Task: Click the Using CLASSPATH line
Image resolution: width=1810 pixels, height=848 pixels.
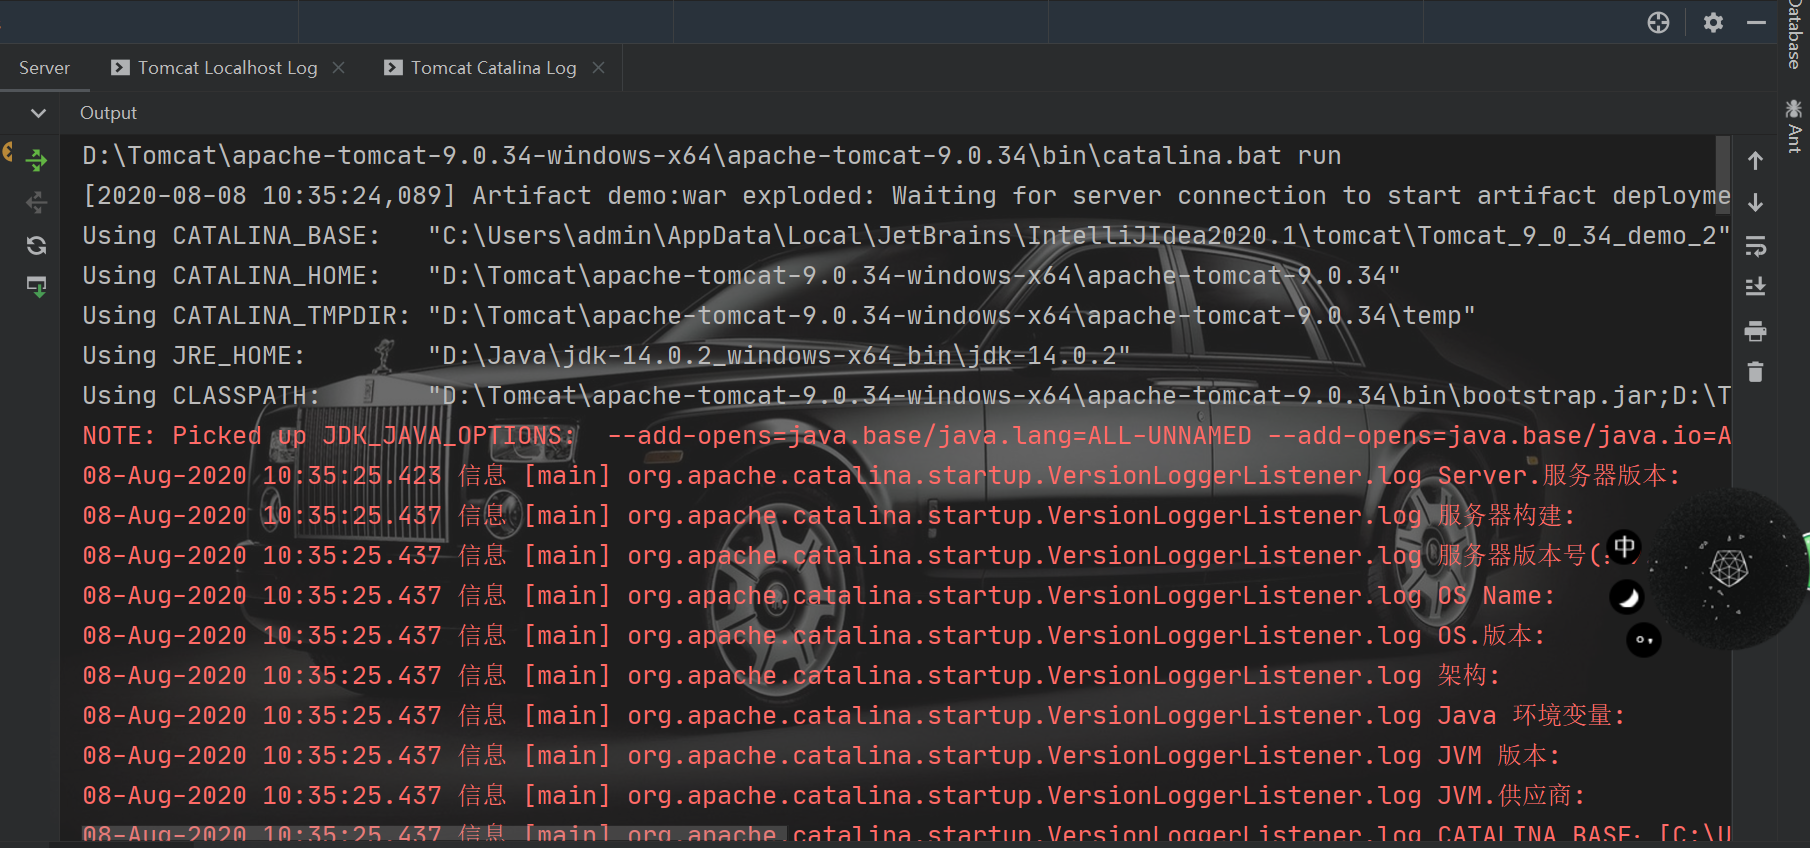Action: coord(906,396)
